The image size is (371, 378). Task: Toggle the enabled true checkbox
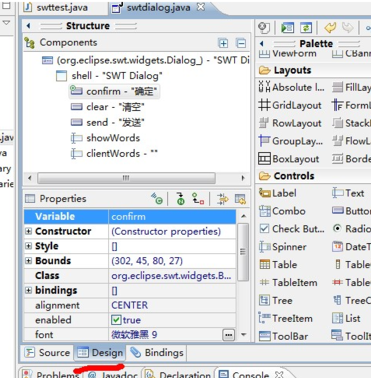pyautogui.click(x=116, y=320)
